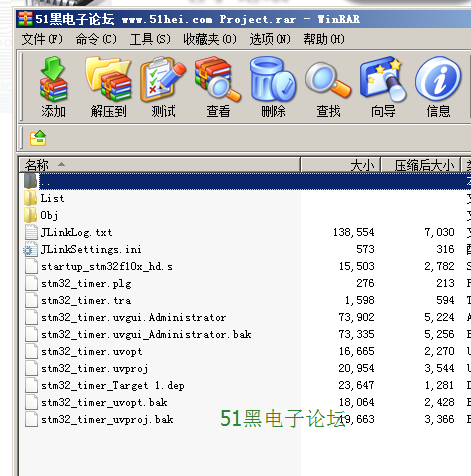Select the parent directory '..' row

click(245, 181)
